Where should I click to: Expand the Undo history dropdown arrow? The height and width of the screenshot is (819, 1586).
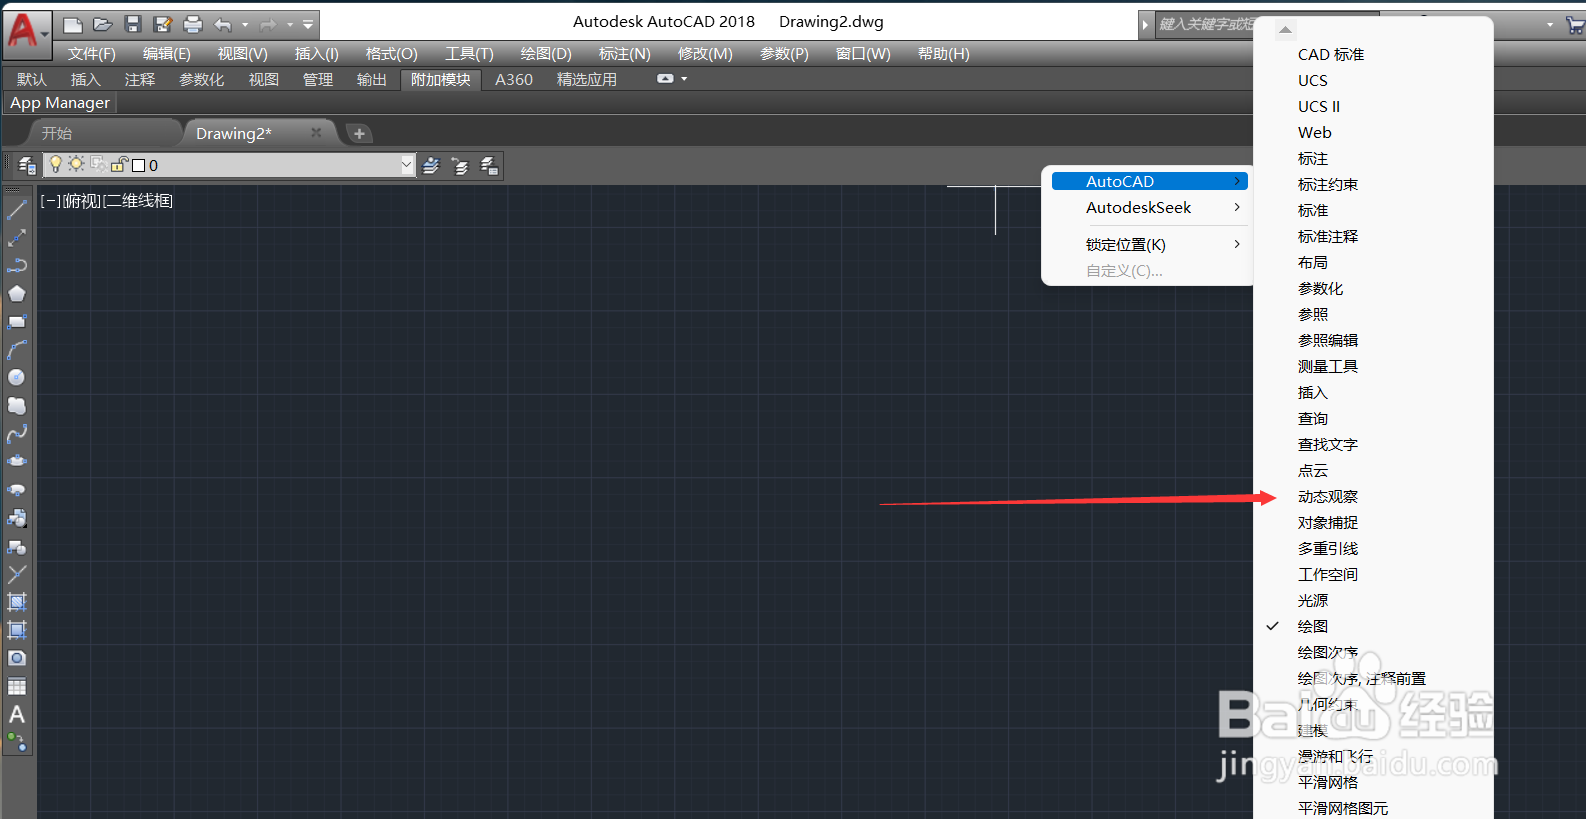(x=245, y=25)
